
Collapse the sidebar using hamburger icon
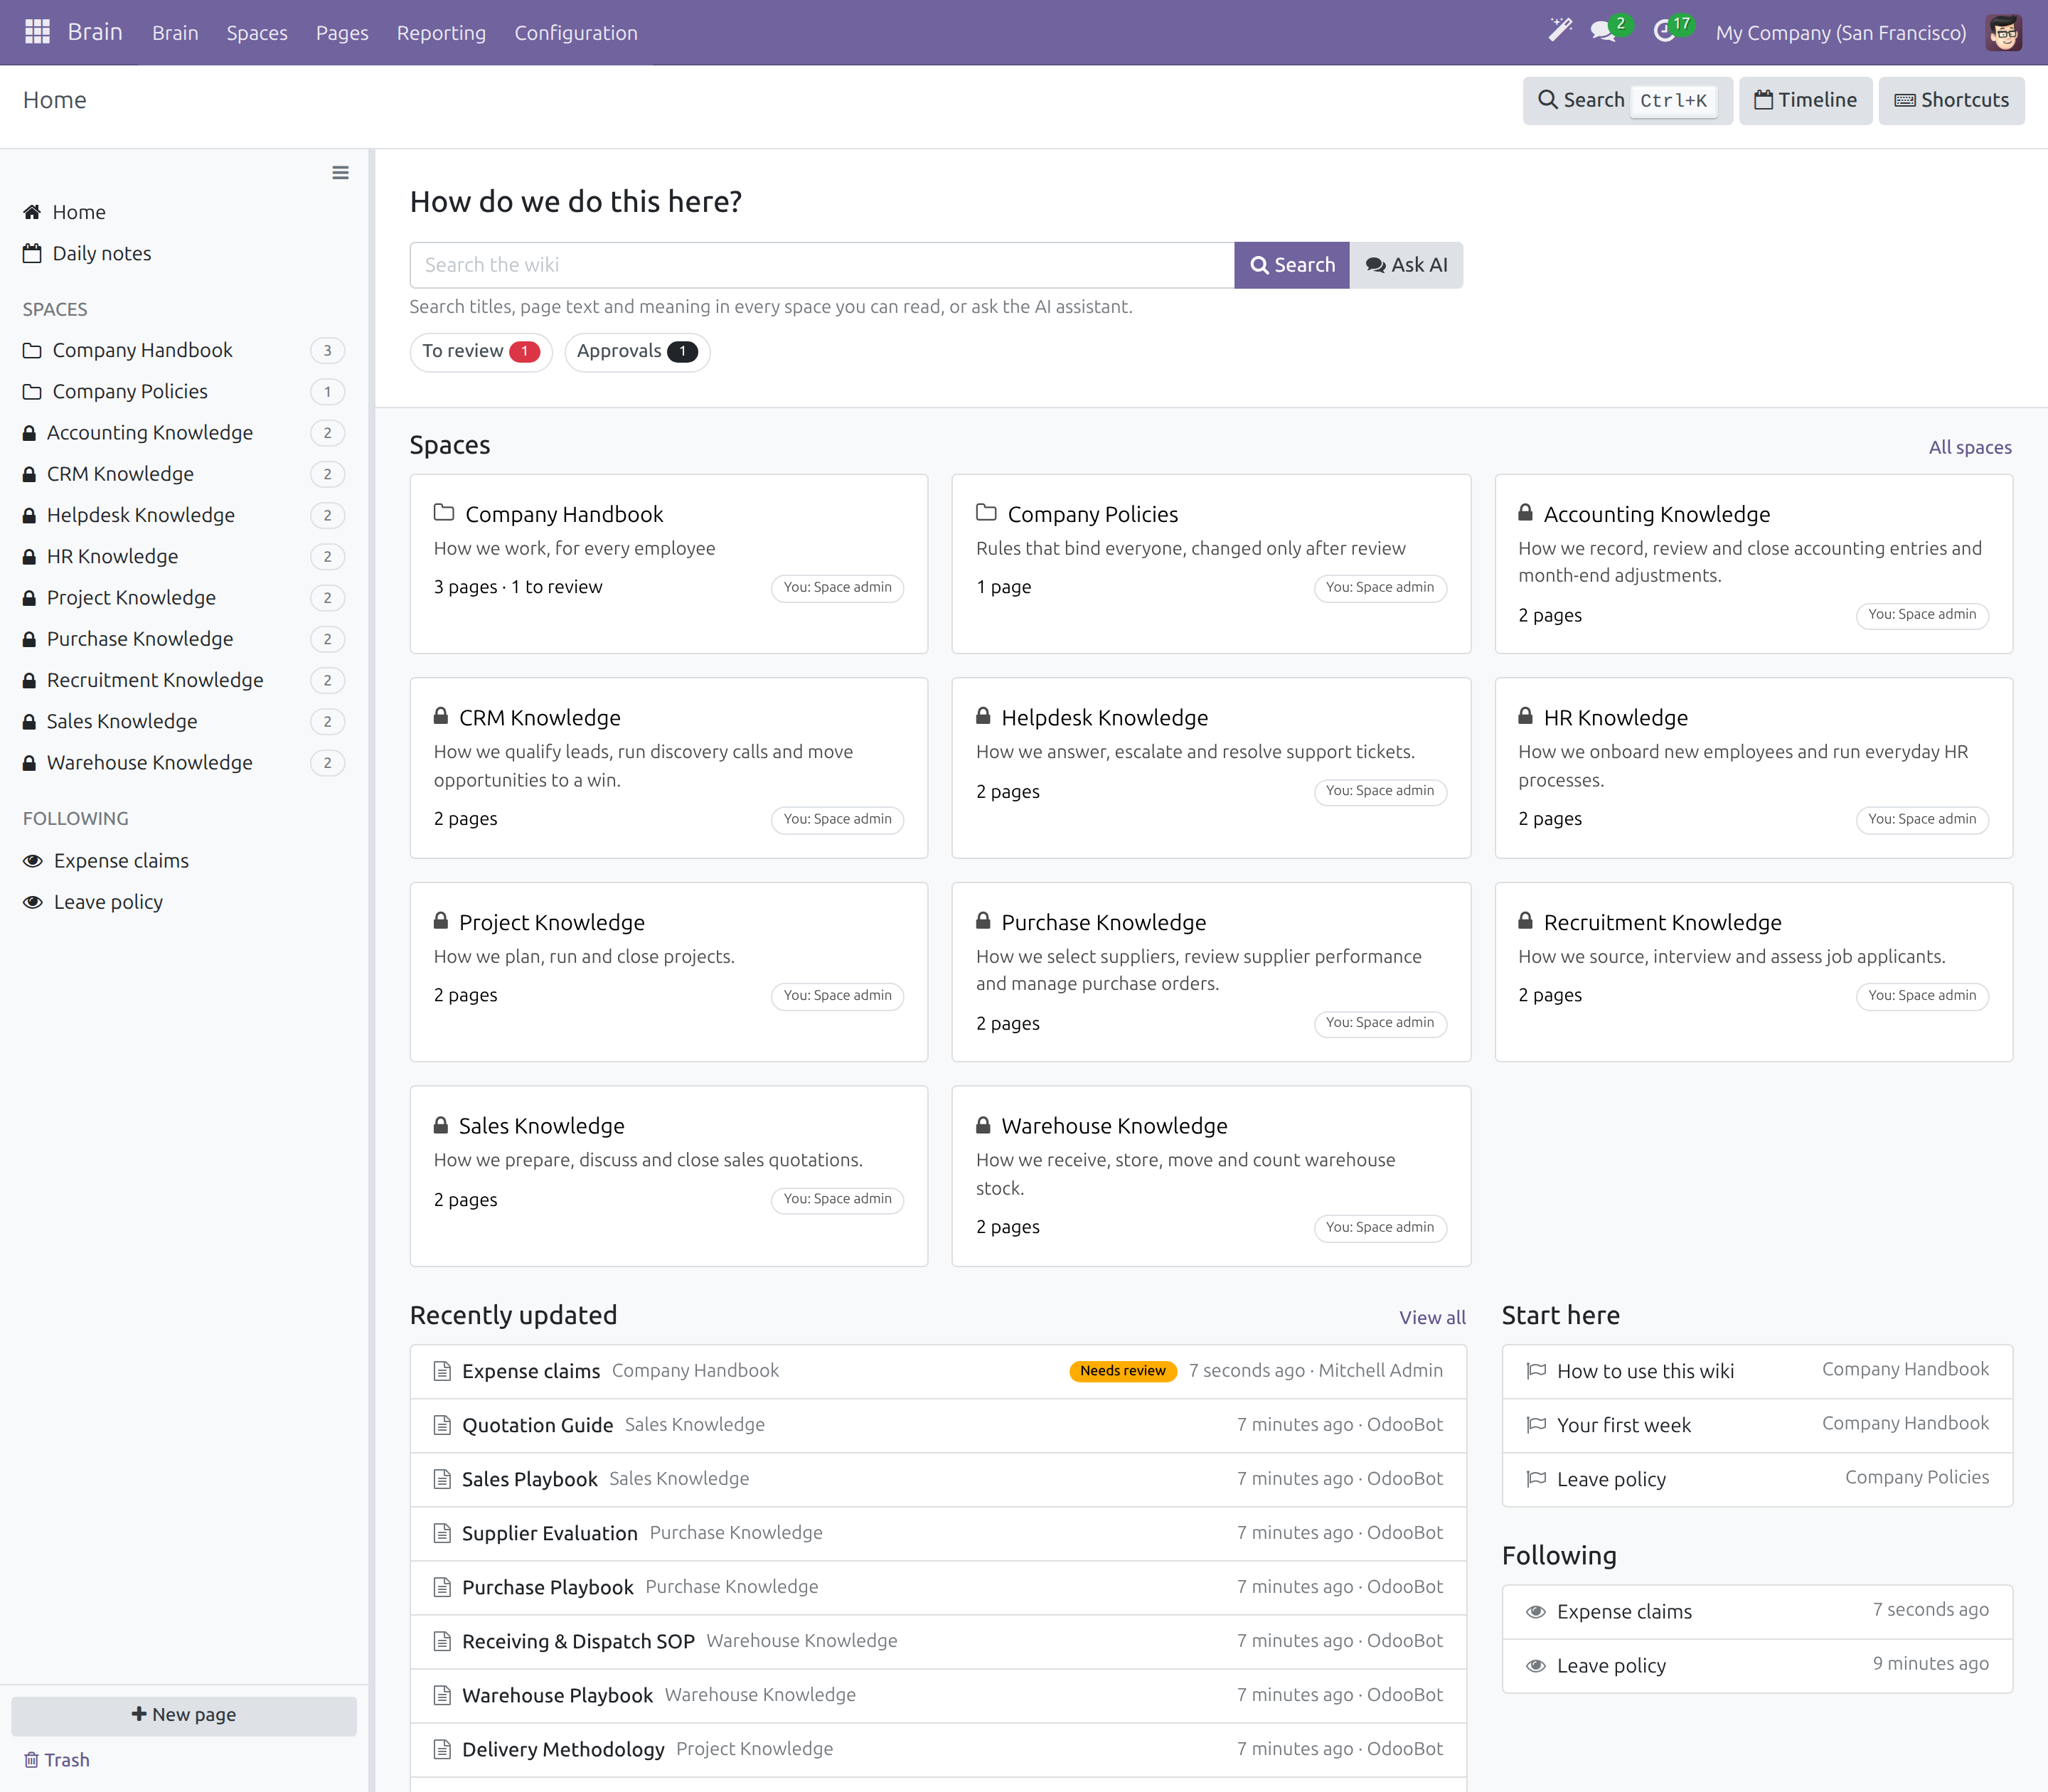[340, 173]
